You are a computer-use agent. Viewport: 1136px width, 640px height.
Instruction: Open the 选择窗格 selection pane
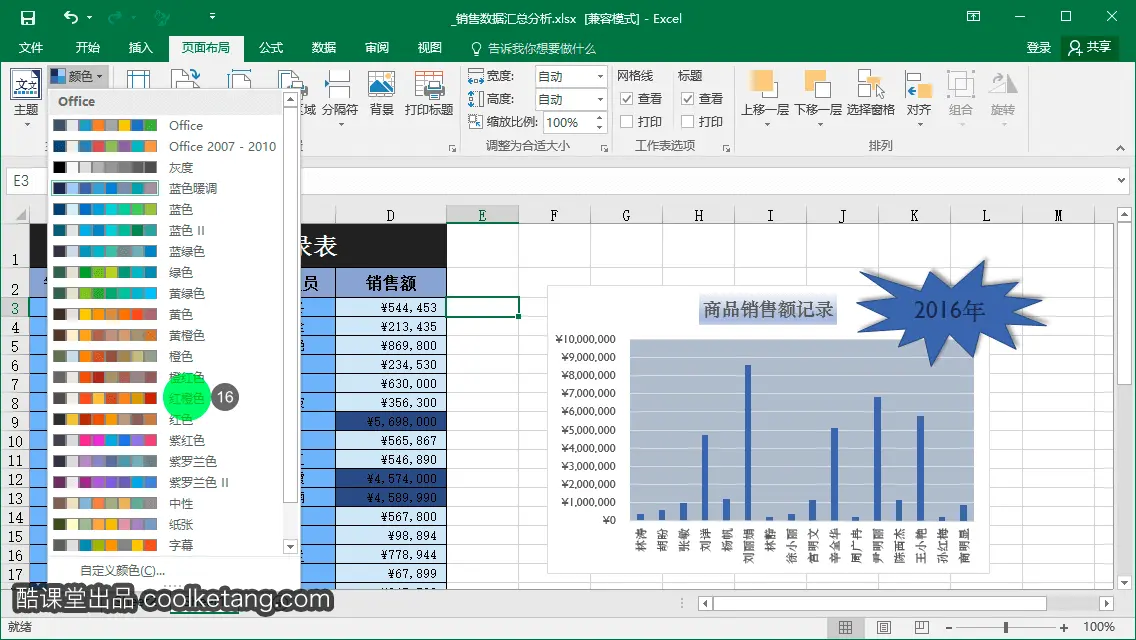tap(870, 93)
